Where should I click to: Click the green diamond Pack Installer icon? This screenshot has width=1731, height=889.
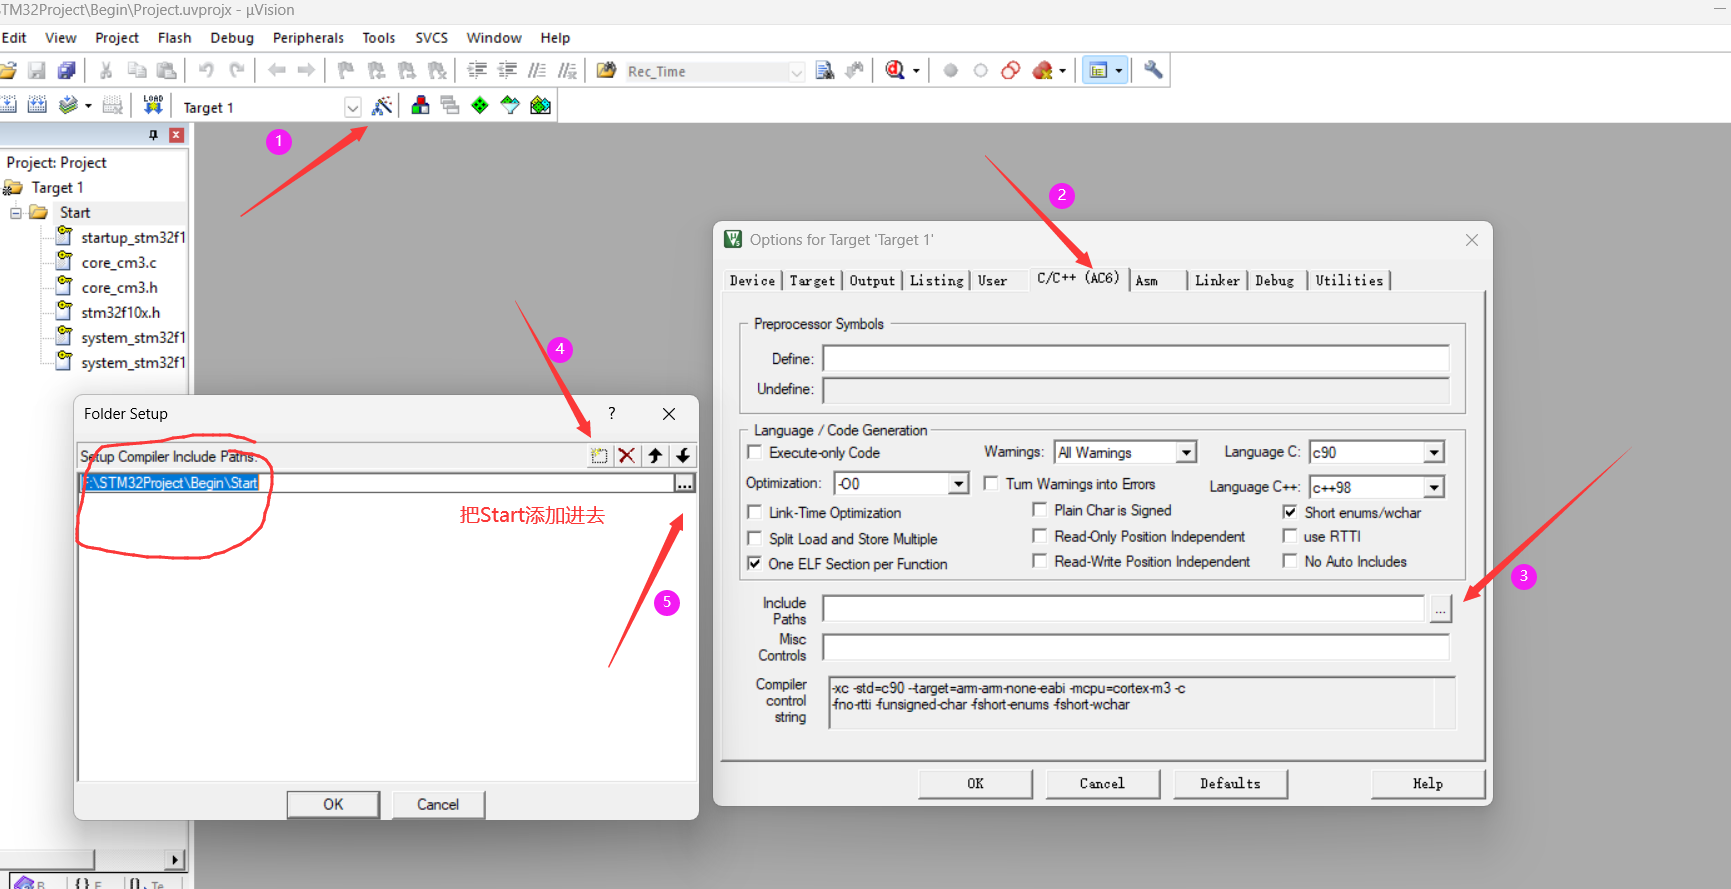[480, 106]
